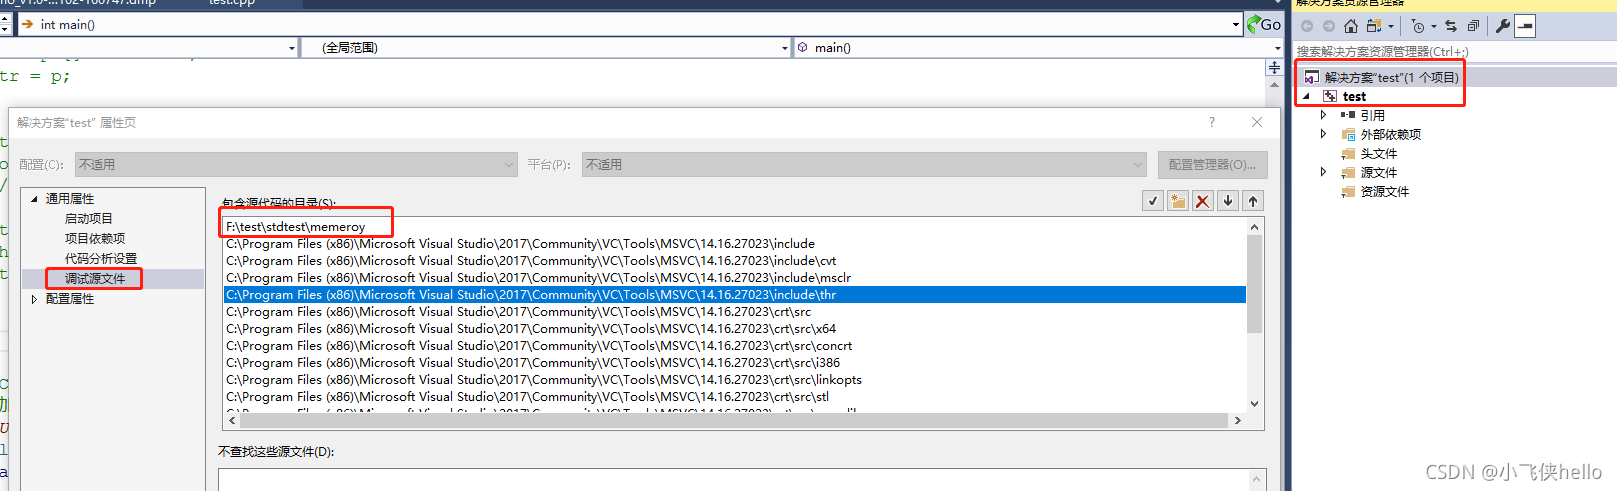Image resolution: width=1617 pixels, height=491 pixels.
Task: Click the red X delete line icon
Action: (x=1203, y=201)
